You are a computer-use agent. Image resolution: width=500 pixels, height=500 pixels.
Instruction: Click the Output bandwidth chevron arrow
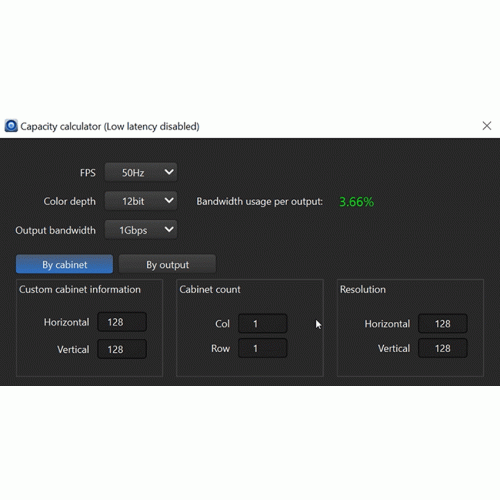click(x=169, y=230)
